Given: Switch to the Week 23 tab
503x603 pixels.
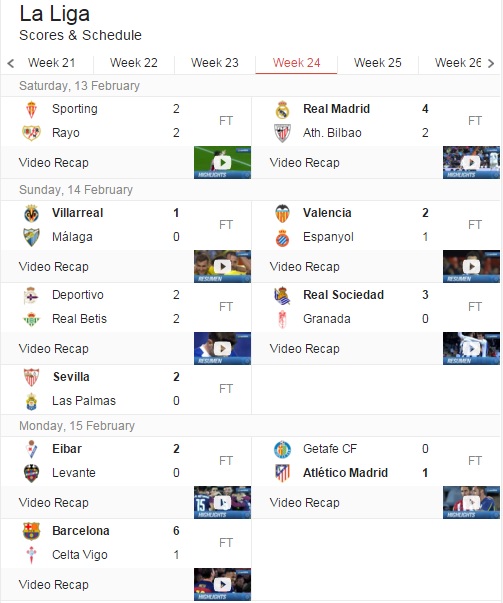Looking at the screenshot, I should click(x=215, y=63).
